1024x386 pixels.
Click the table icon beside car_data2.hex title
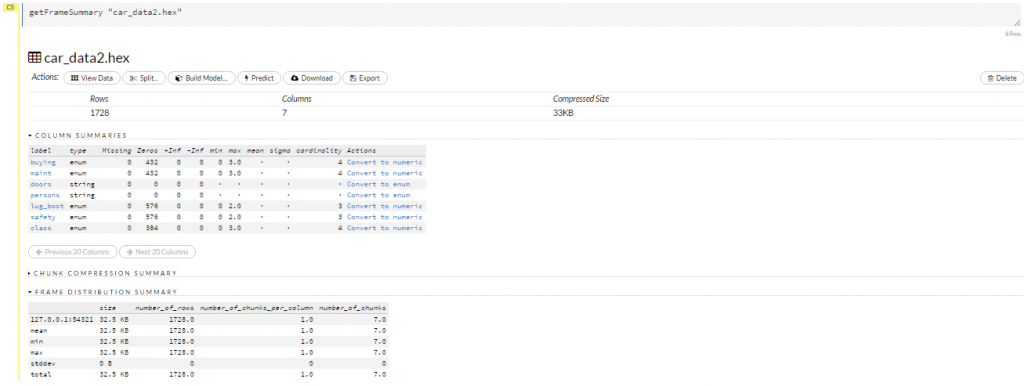(35, 57)
